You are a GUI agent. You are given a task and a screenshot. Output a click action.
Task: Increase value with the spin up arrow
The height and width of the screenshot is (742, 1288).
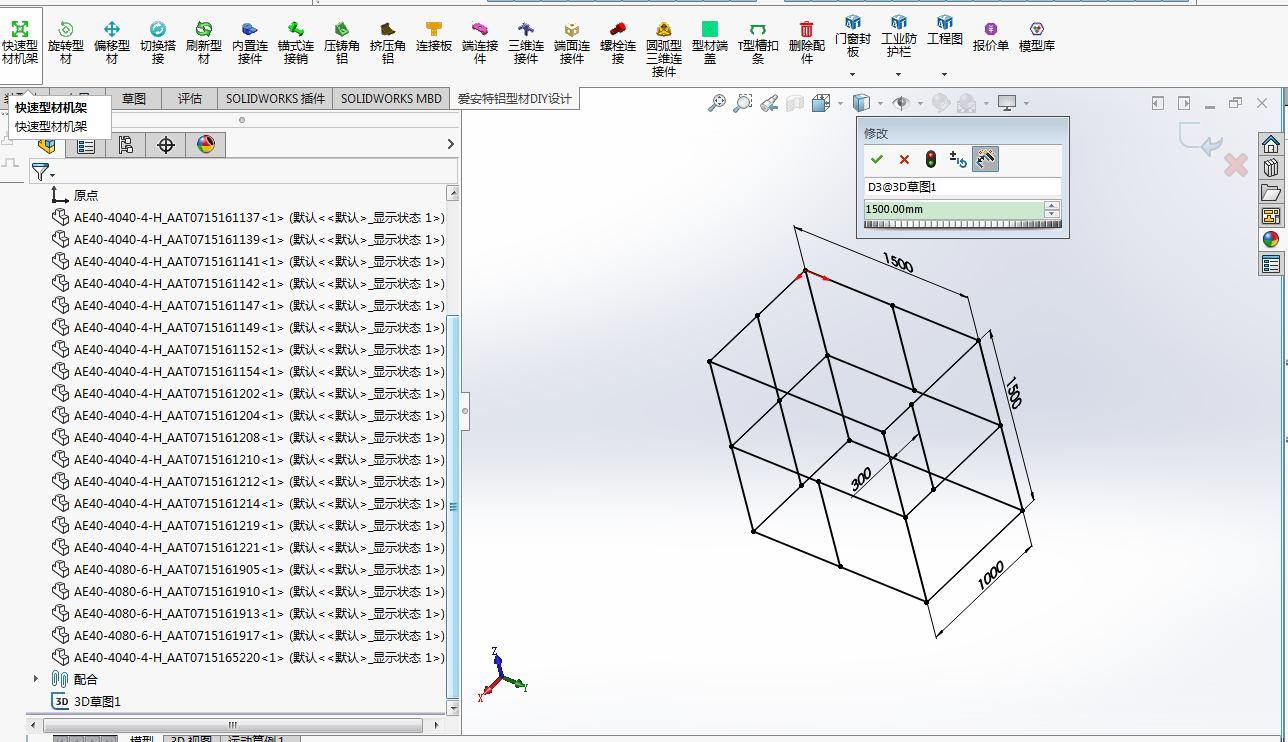click(x=1051, y=205)
